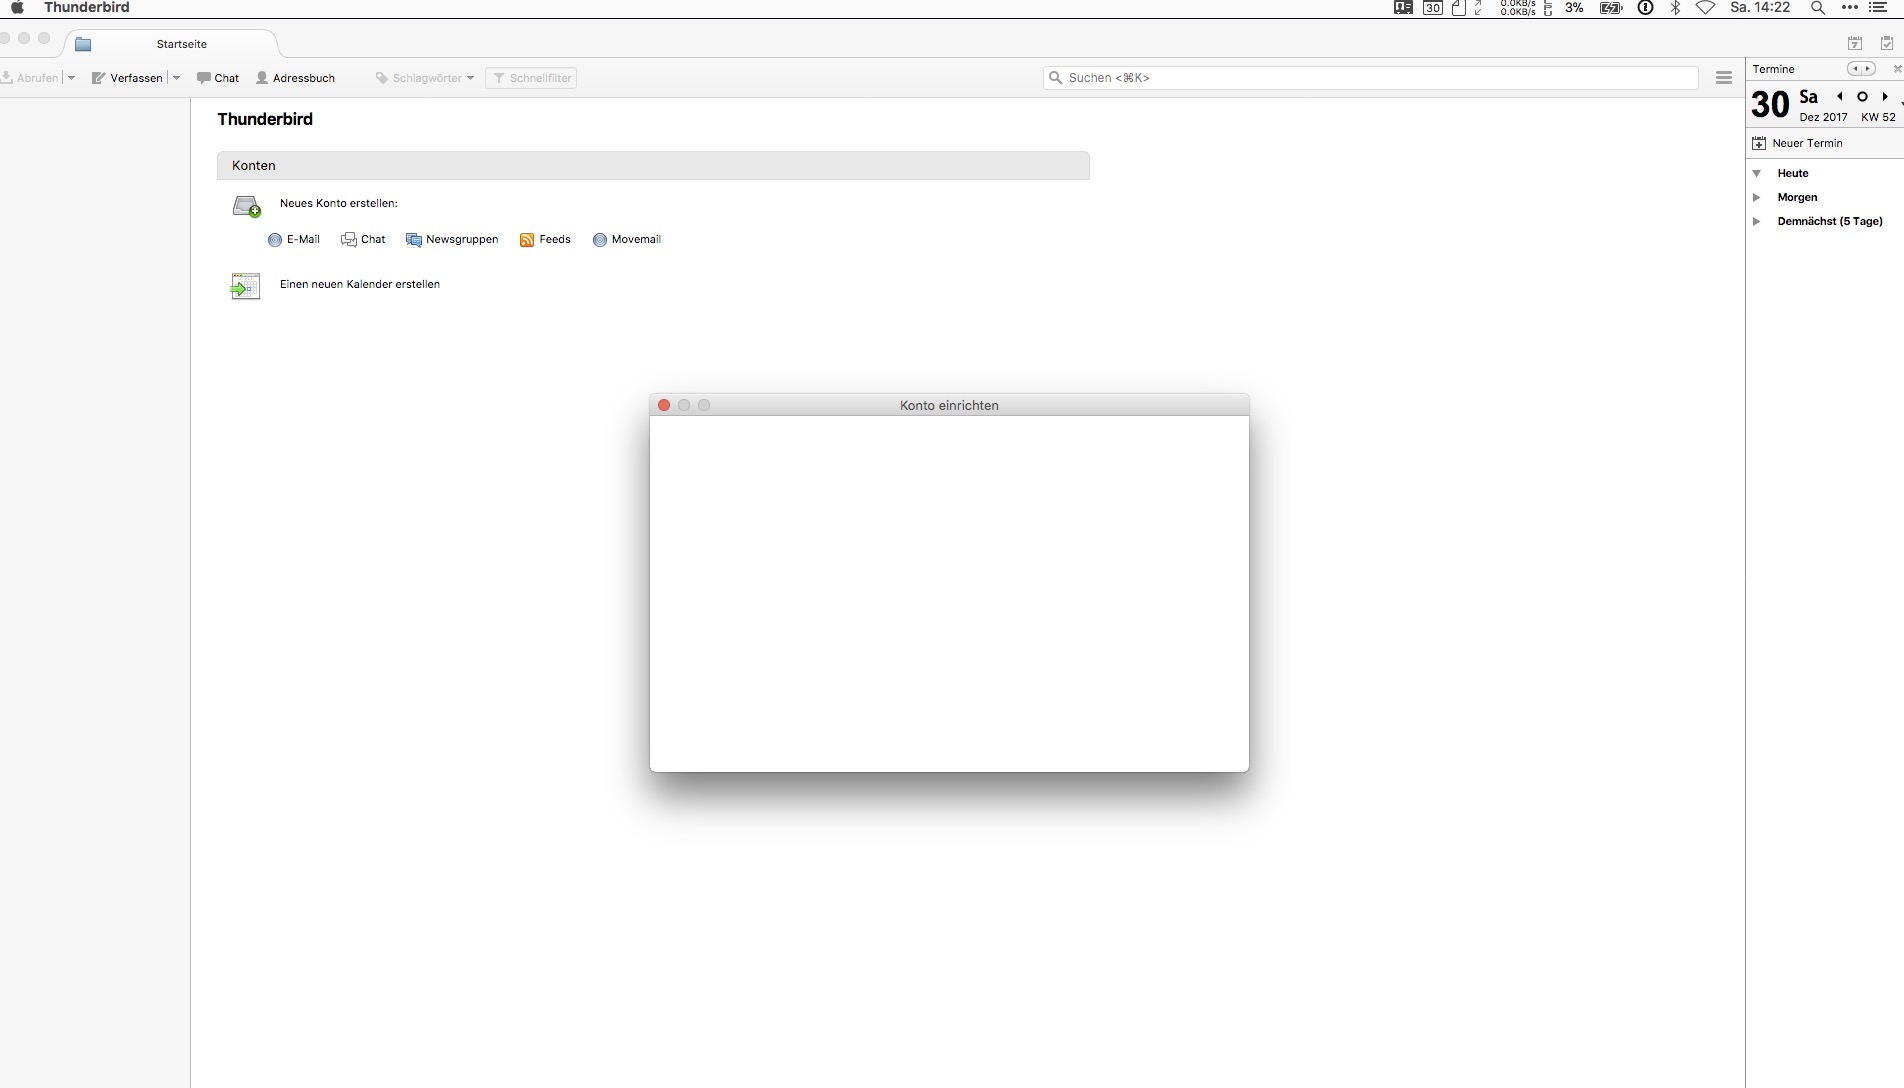
Task: Click the Abrufen get-messages button
Action: point(31,78)
